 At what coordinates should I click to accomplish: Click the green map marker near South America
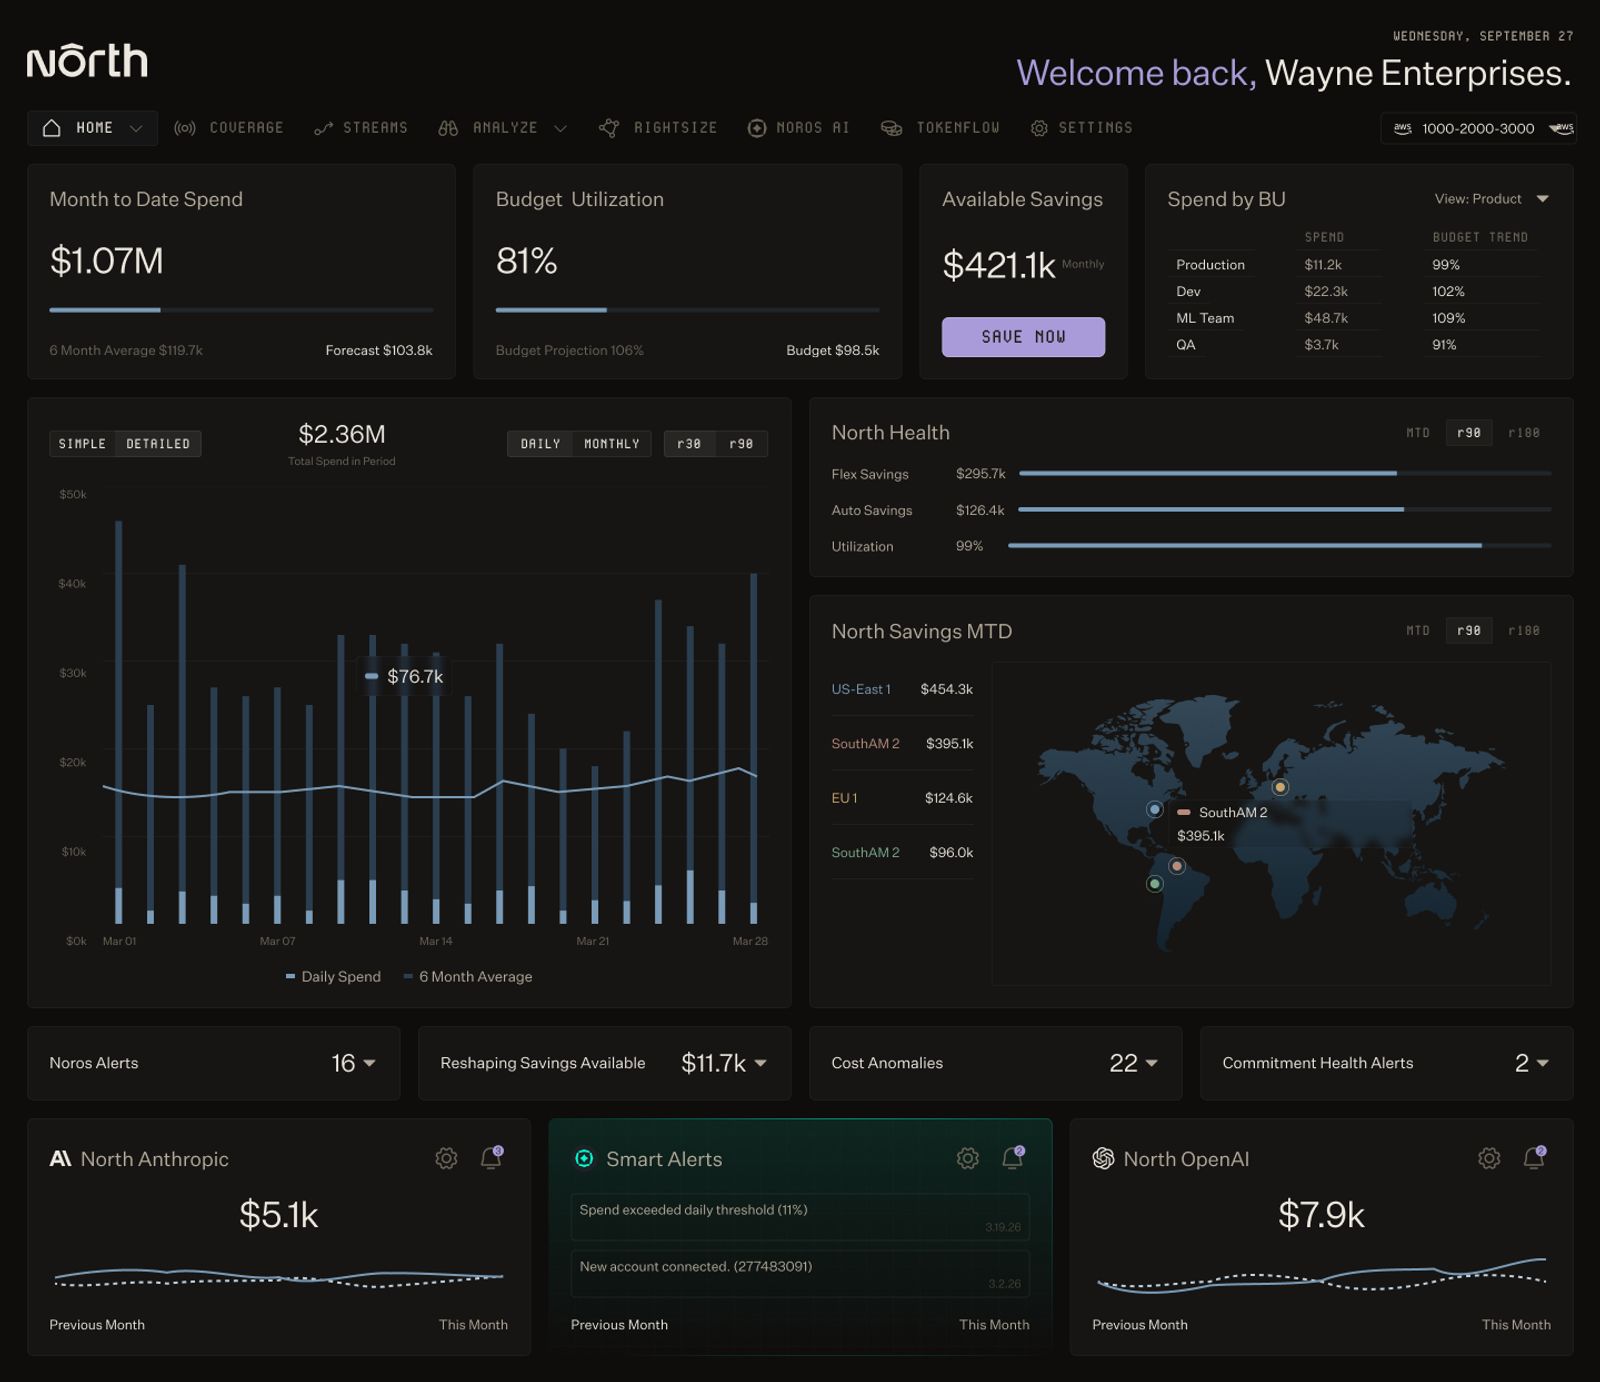[1155, 884]
